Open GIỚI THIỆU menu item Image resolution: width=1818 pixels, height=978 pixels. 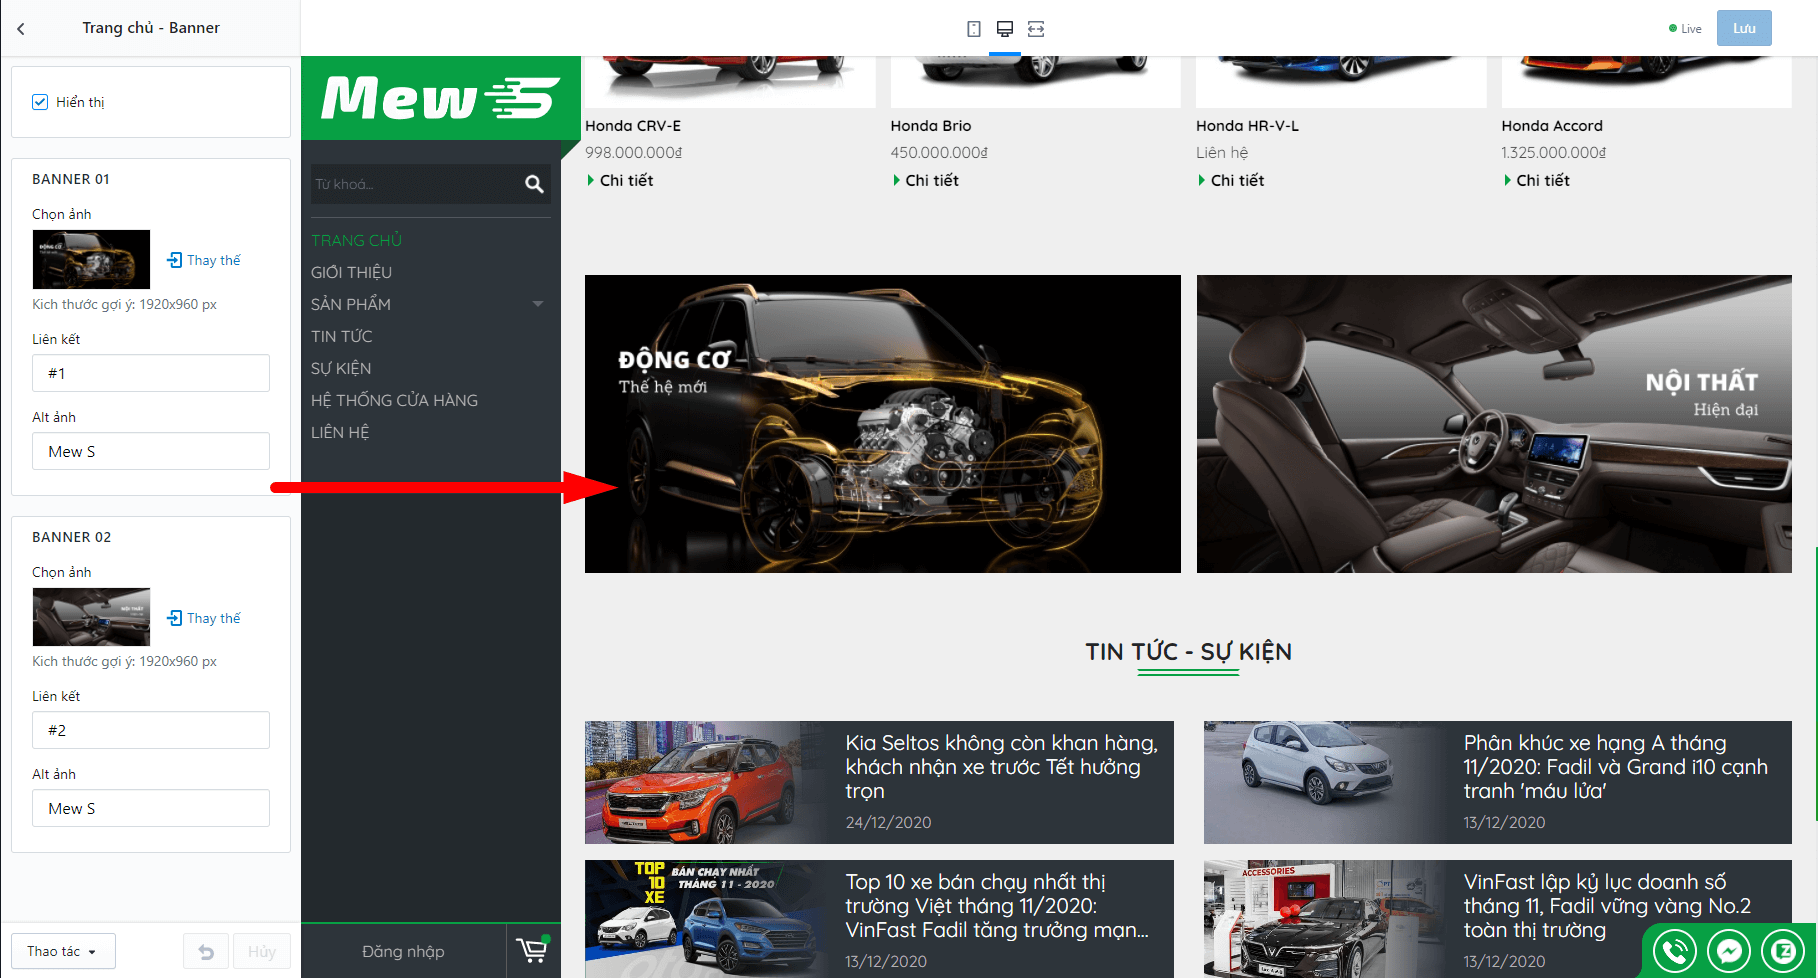pos(351,272)
